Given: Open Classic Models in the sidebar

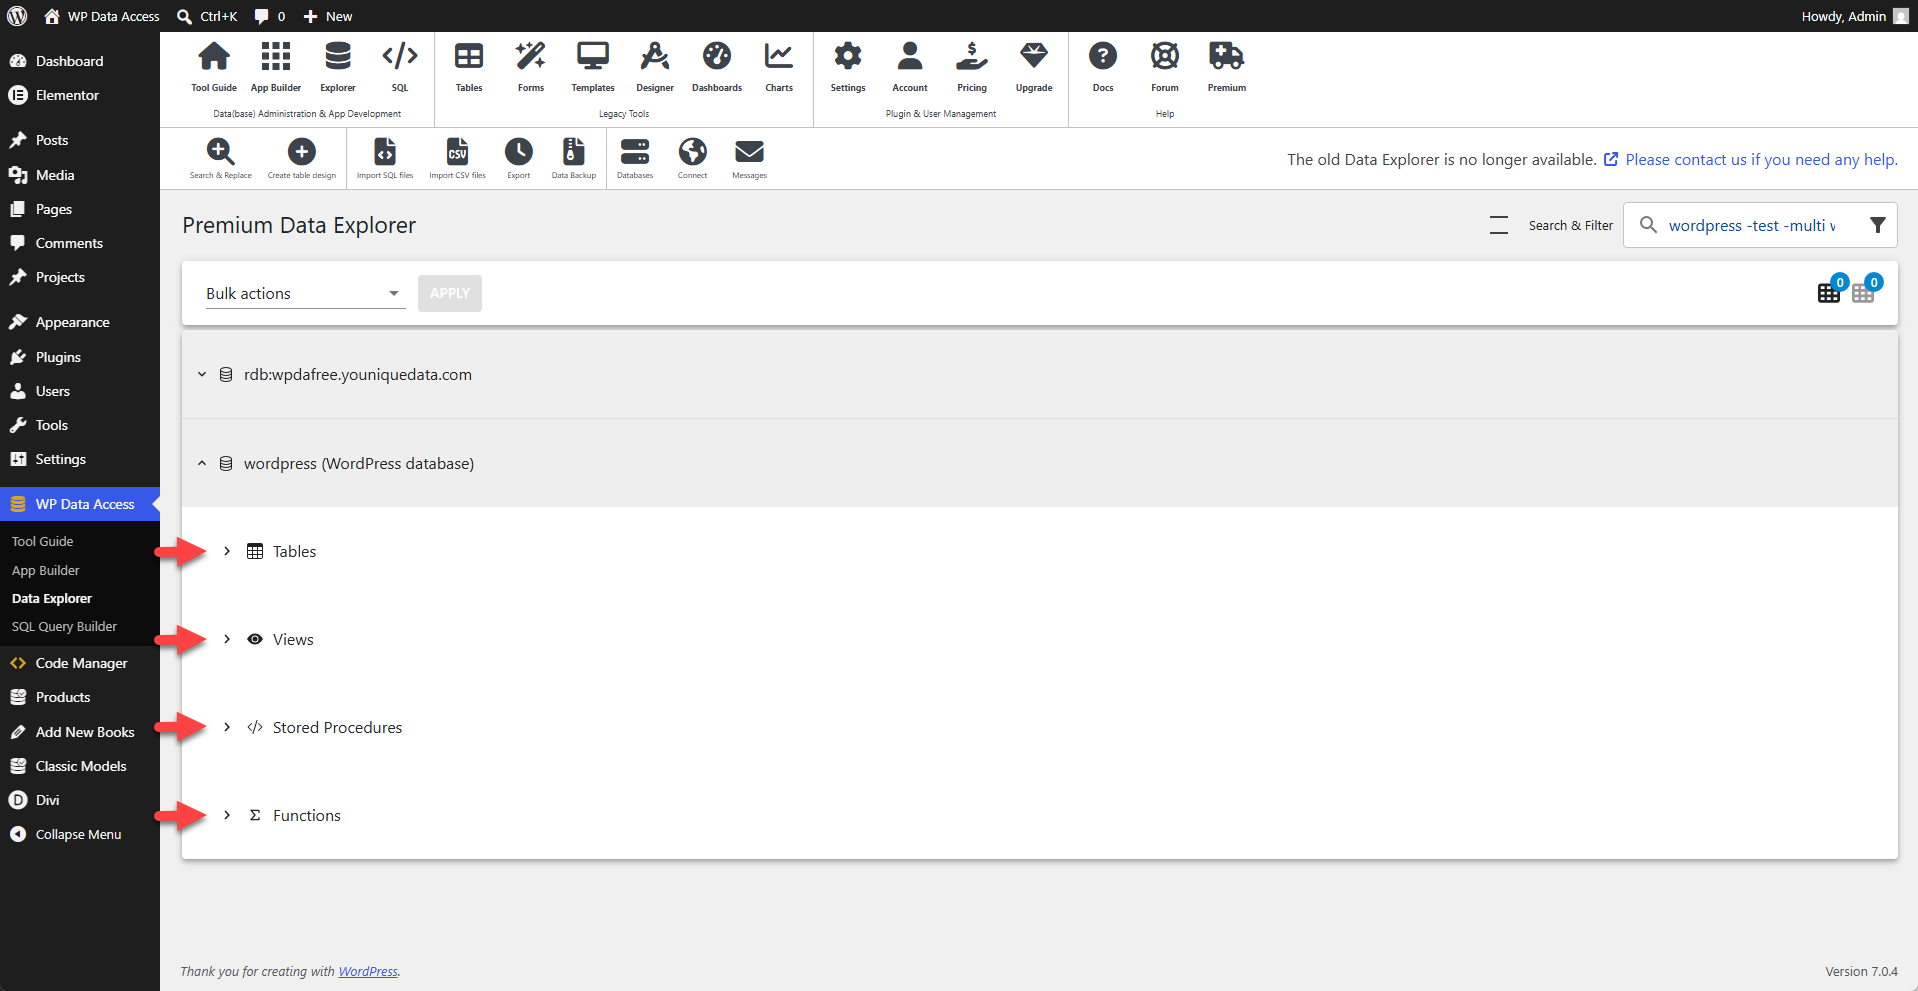Looking at the screenshot, I should [80, 766].
